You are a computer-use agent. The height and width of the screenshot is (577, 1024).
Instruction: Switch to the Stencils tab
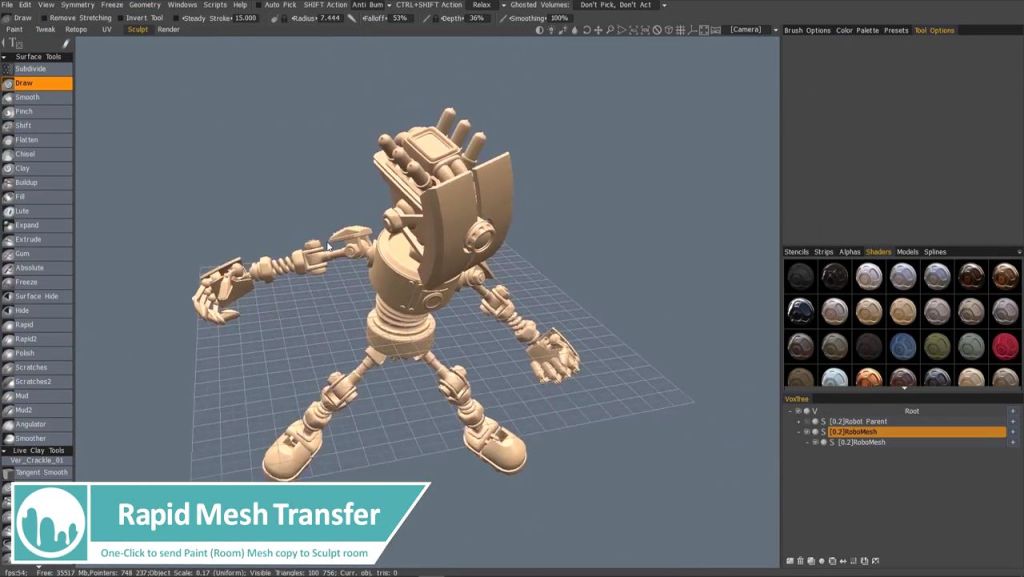pos(796,252)
